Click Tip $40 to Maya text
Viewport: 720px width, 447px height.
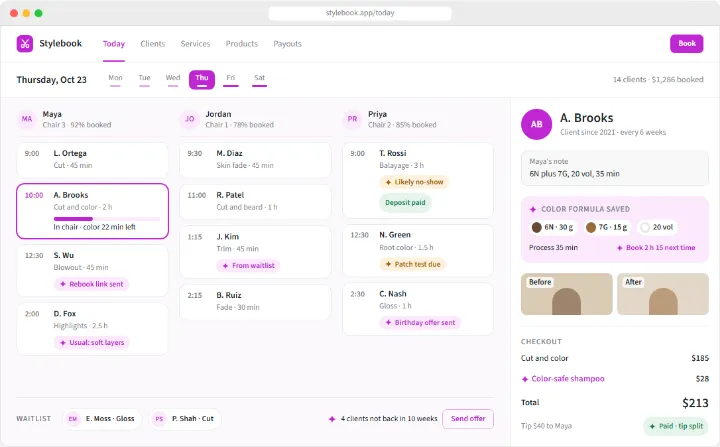tap(546, 426)
